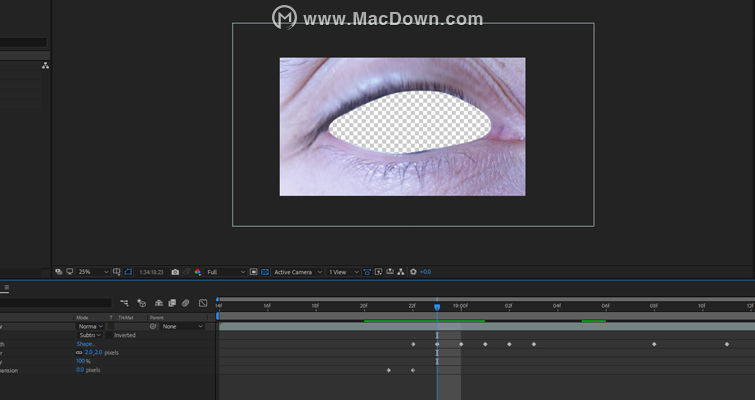Click the +0.0 exposure value

pos(426,272)
